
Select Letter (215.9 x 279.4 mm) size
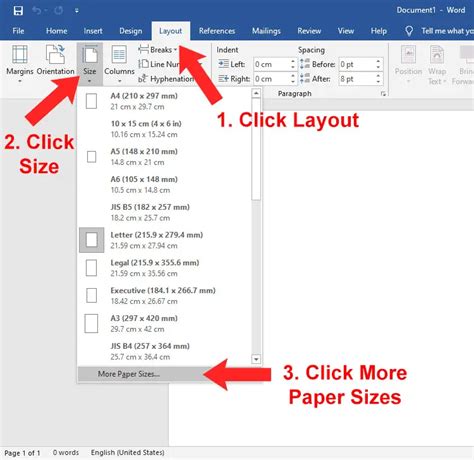click(165, 240)
